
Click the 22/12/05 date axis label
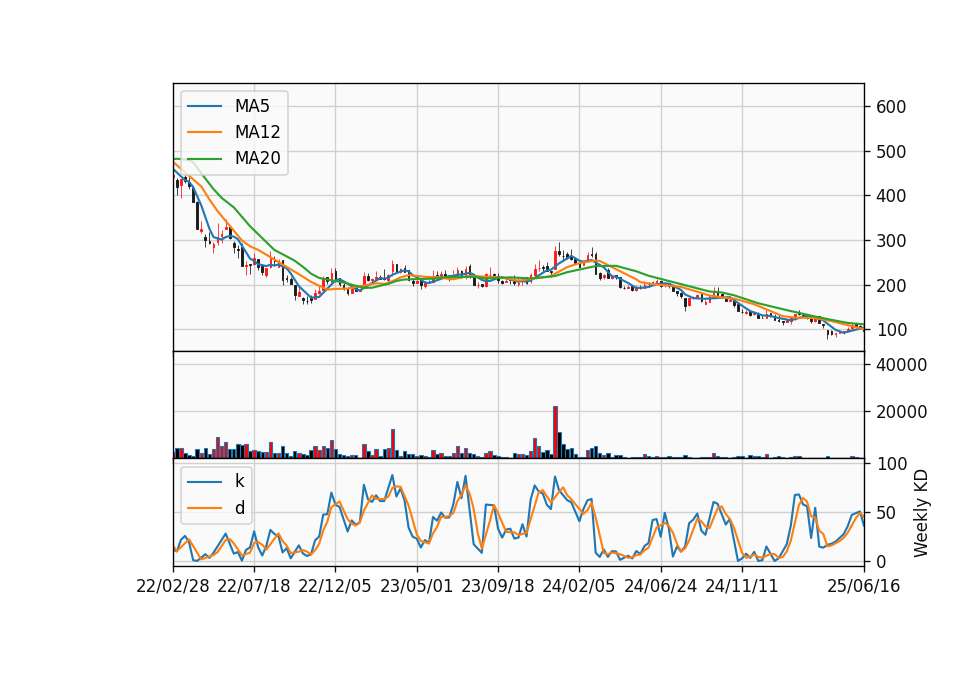pos(335,586)
